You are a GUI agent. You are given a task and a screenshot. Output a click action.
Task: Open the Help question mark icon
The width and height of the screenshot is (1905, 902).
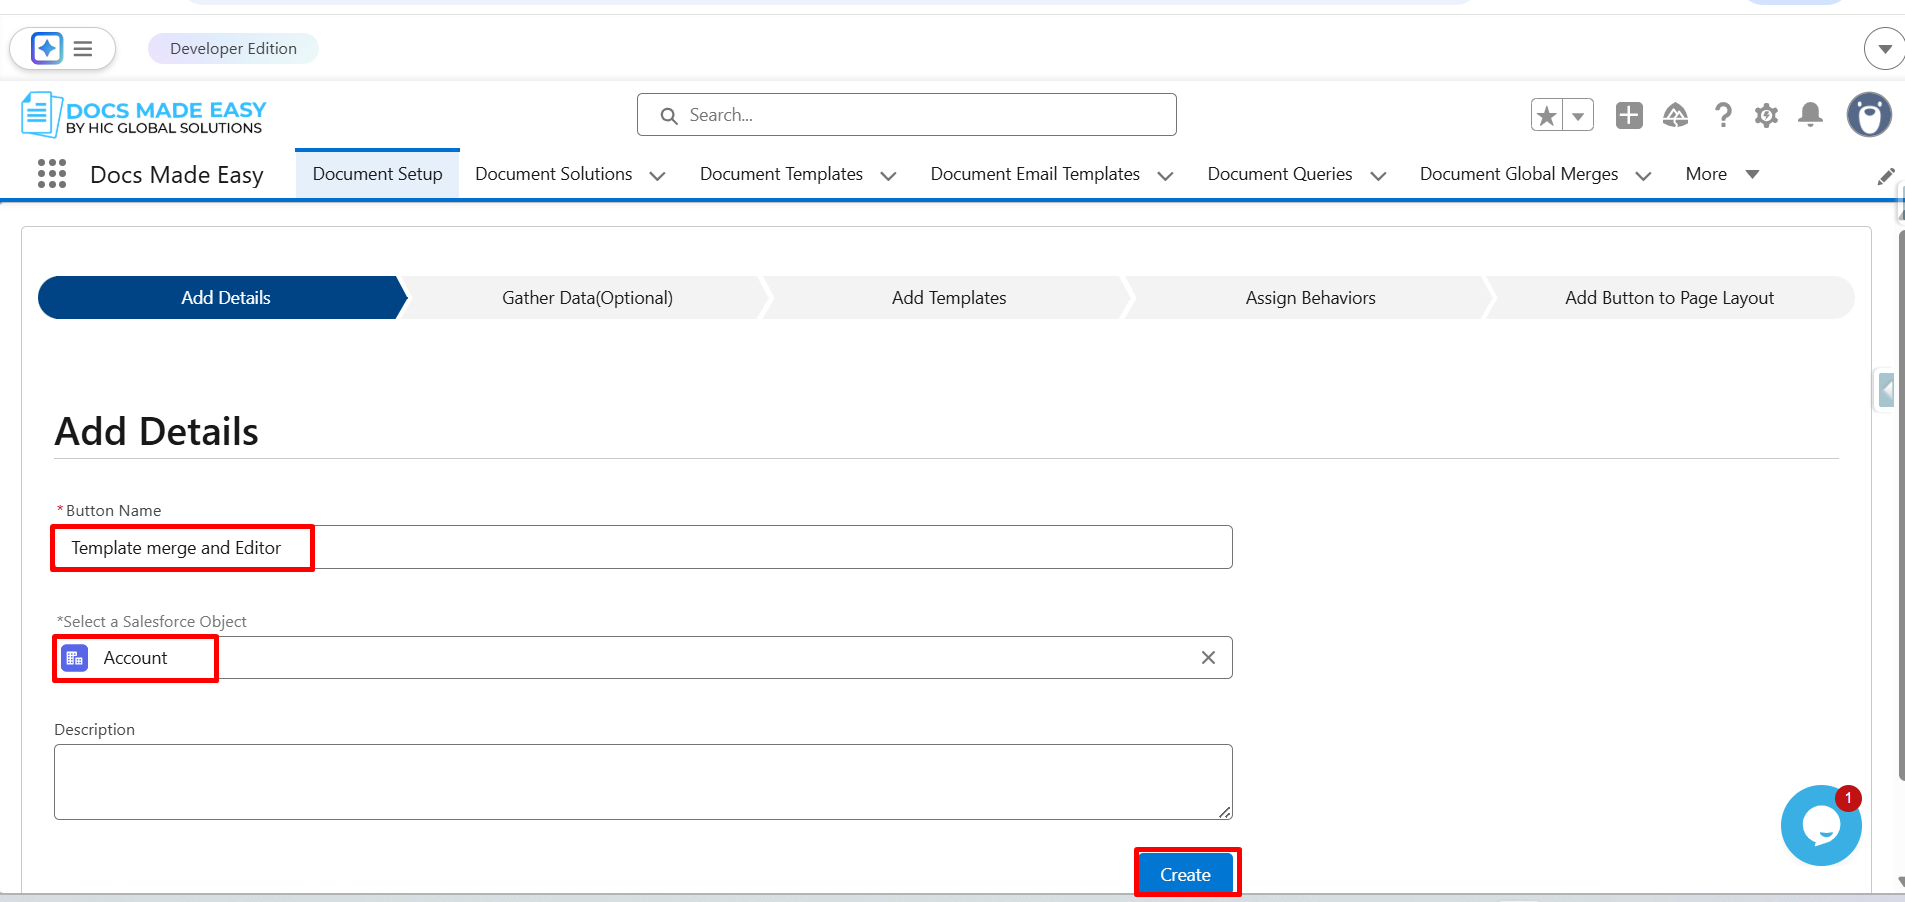click(x=1722, y=116)
